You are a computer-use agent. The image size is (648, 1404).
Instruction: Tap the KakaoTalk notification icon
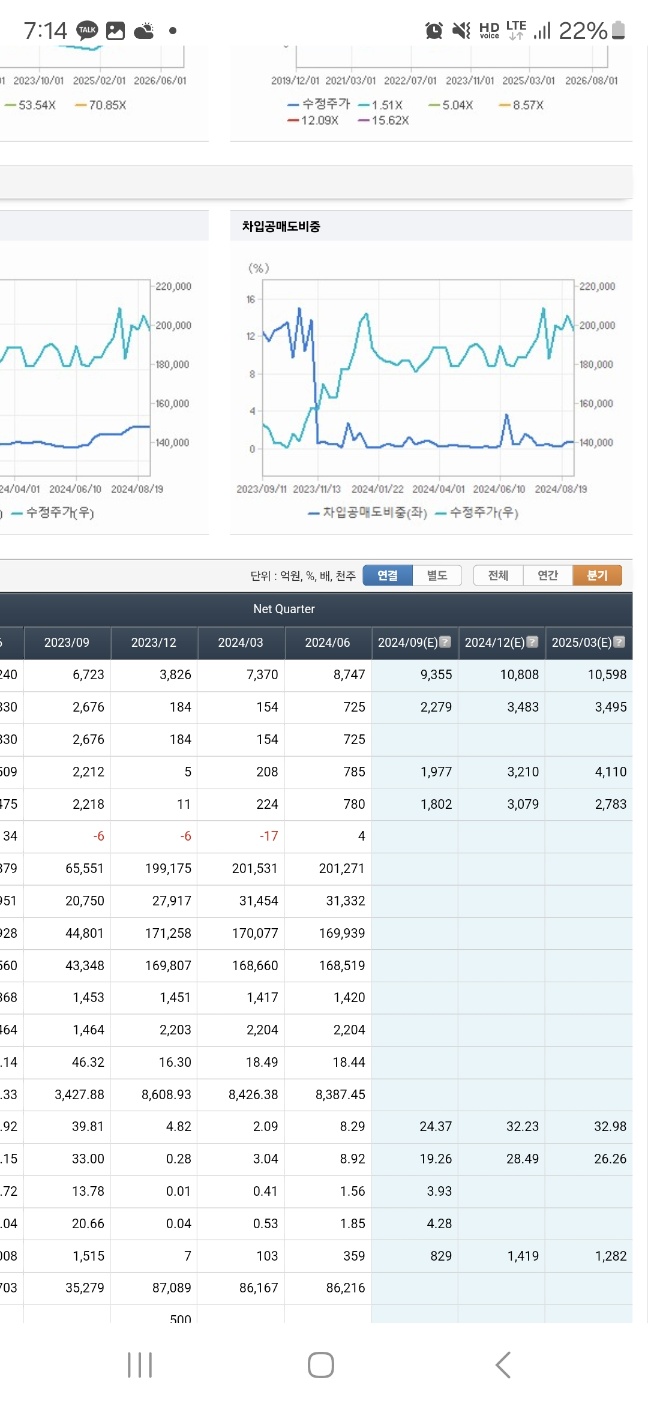click(88, 31)
